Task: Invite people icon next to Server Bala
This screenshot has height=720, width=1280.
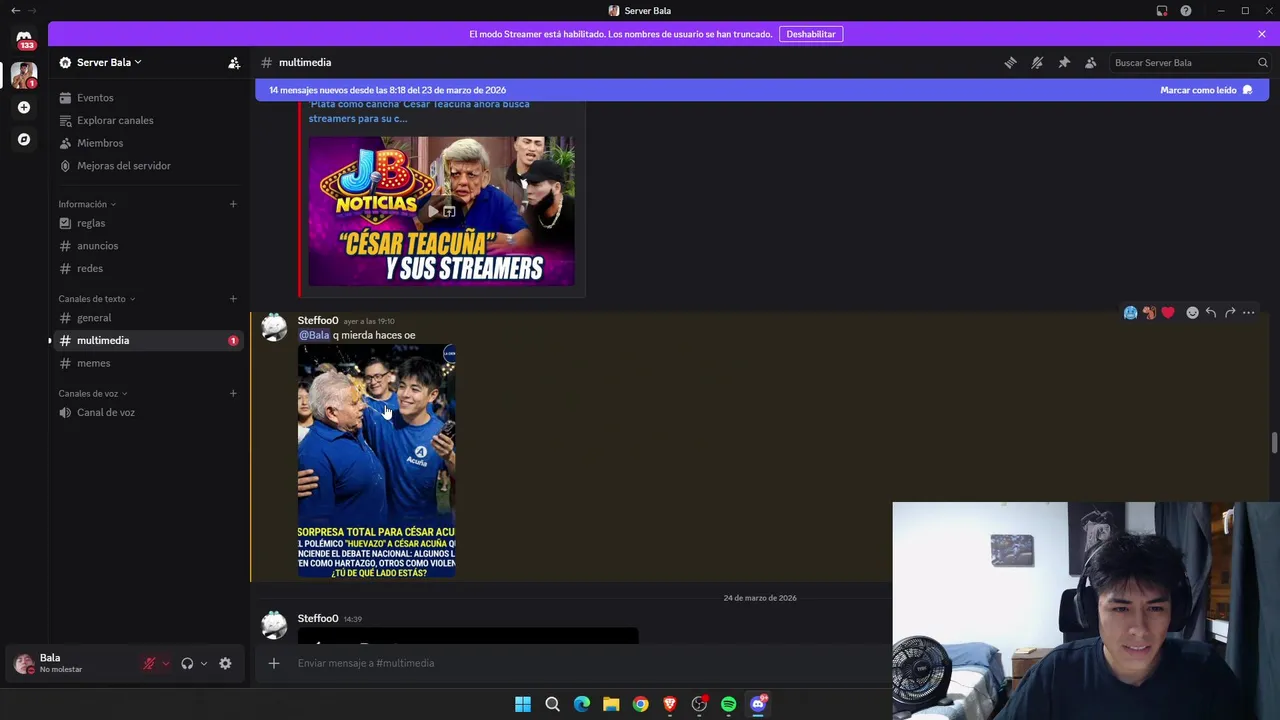Action: click(x=234, y=62)
